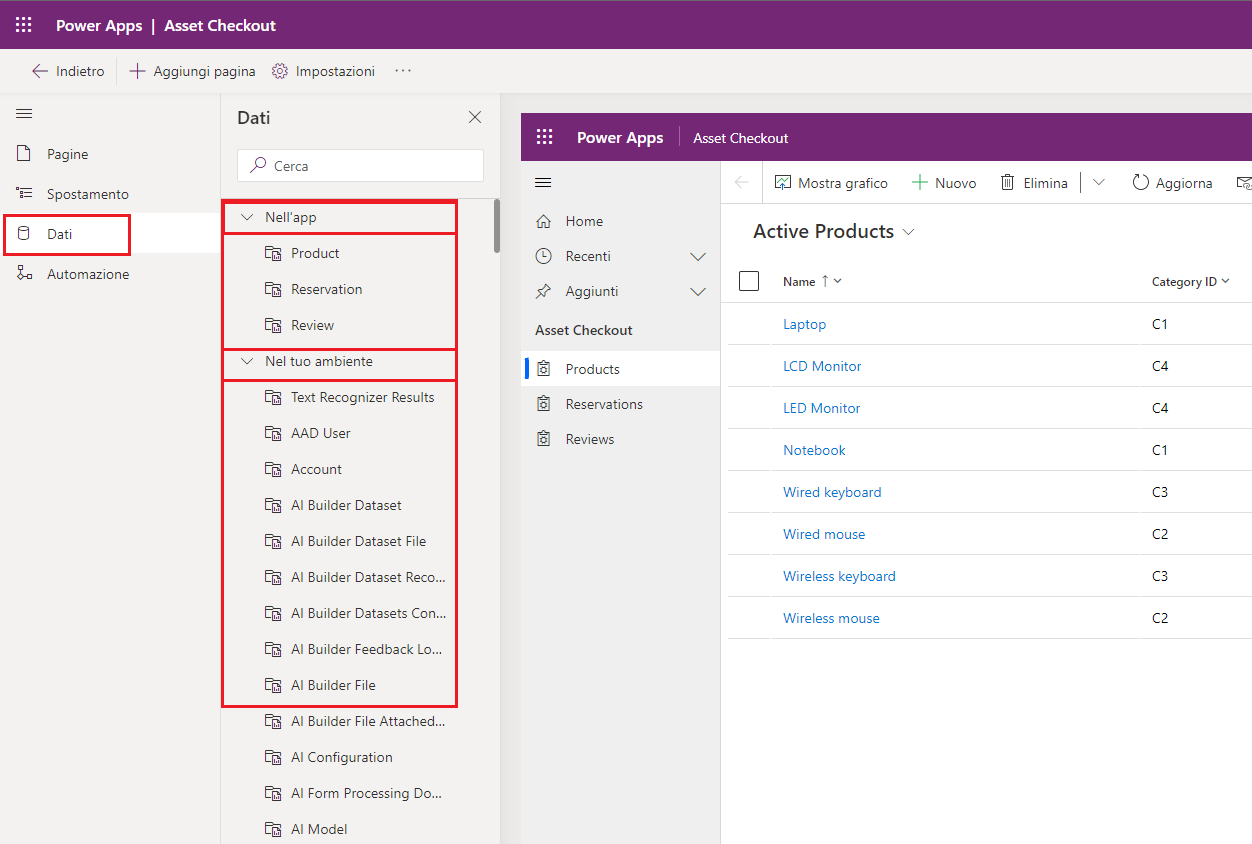Open the Wireless keyboard record link
This screenshot has height=844, width=1252.
click(x=839, y=576)
